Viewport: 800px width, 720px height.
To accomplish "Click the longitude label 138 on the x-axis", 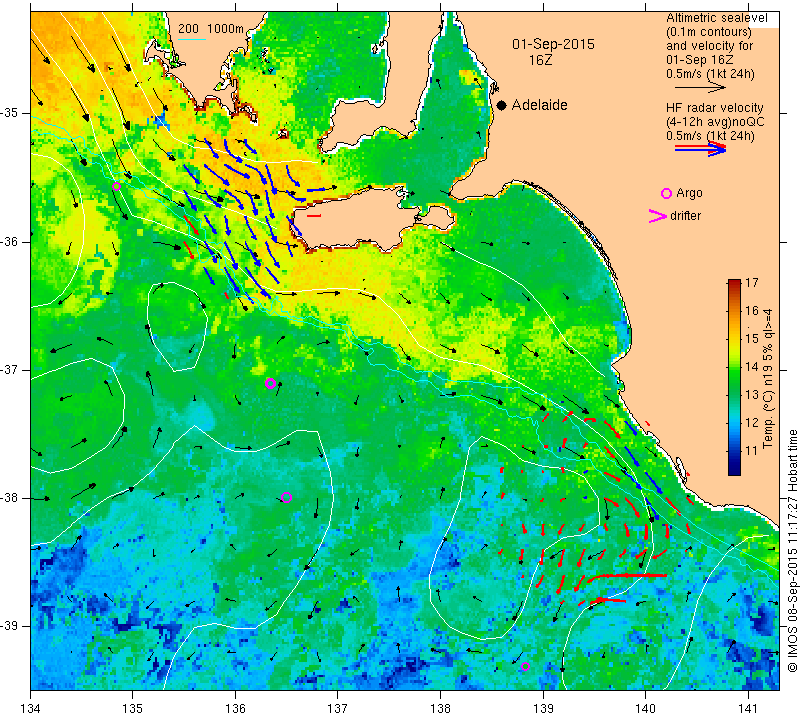I will point(440,708).
